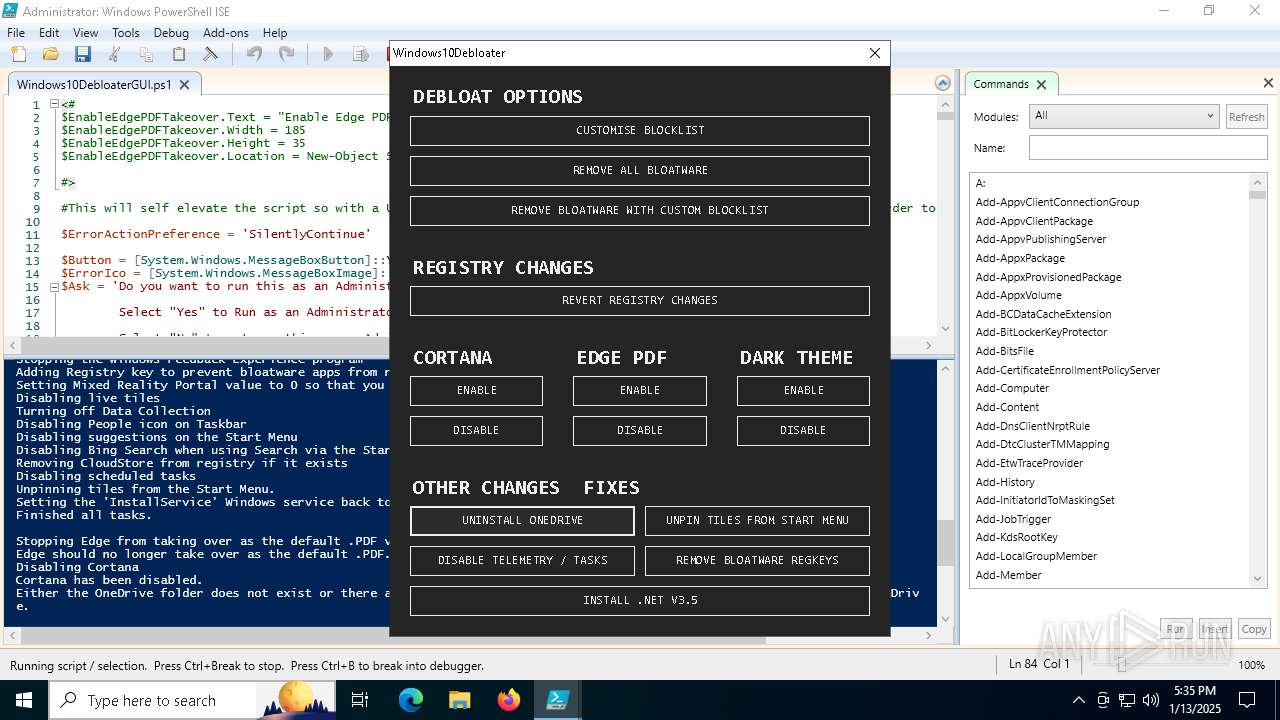
Task: Open the volume control in the system tray
Action: (x=1150, y=700)
